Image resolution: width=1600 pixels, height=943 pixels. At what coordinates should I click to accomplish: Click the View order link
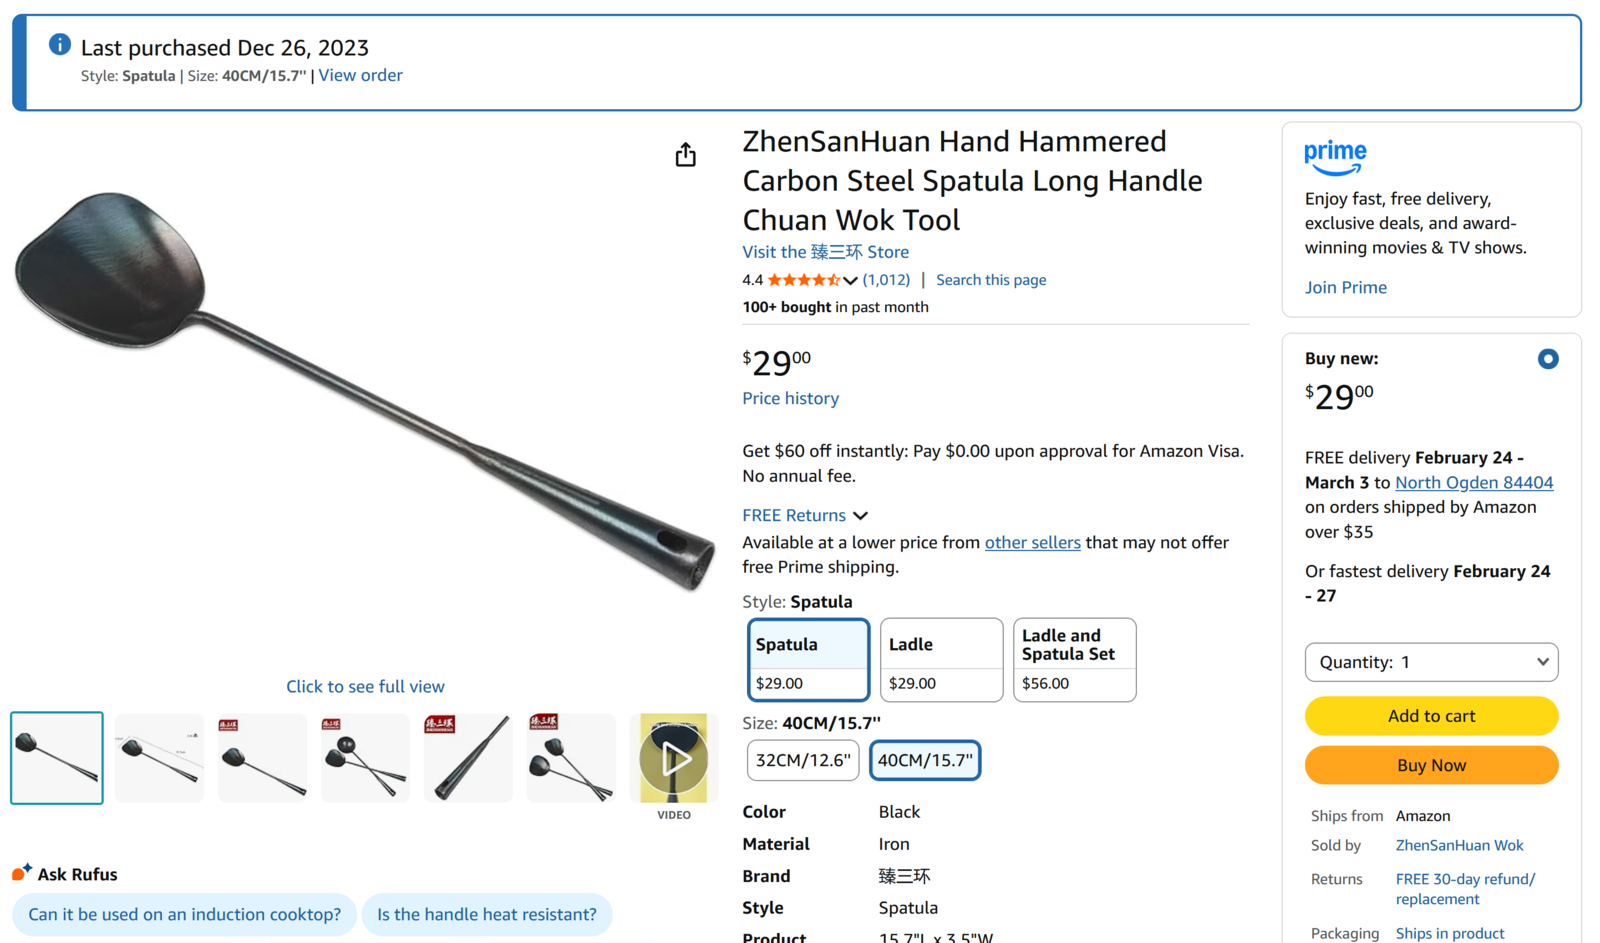360,75
